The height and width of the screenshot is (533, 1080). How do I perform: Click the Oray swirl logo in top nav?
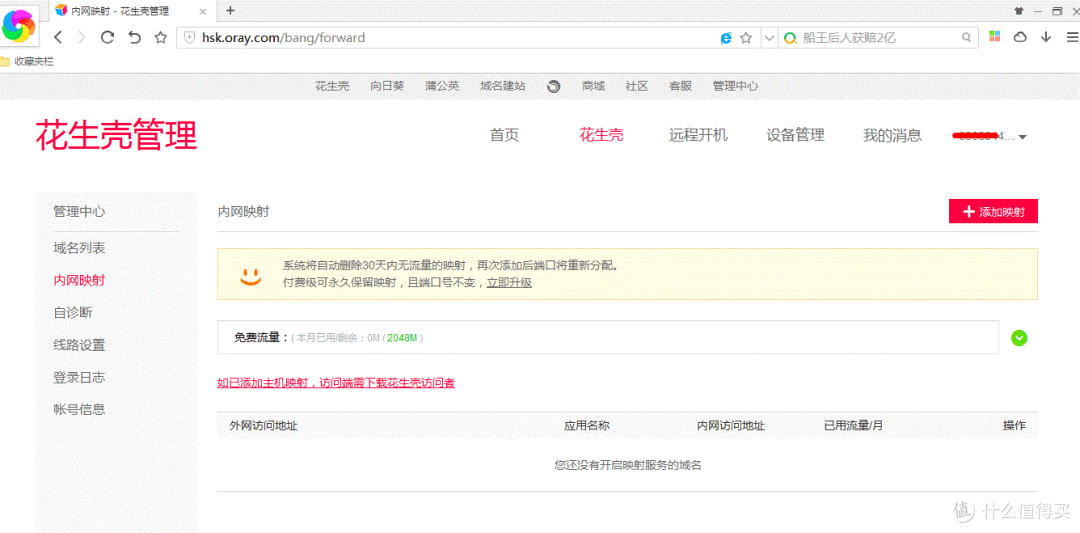(554, 86)
